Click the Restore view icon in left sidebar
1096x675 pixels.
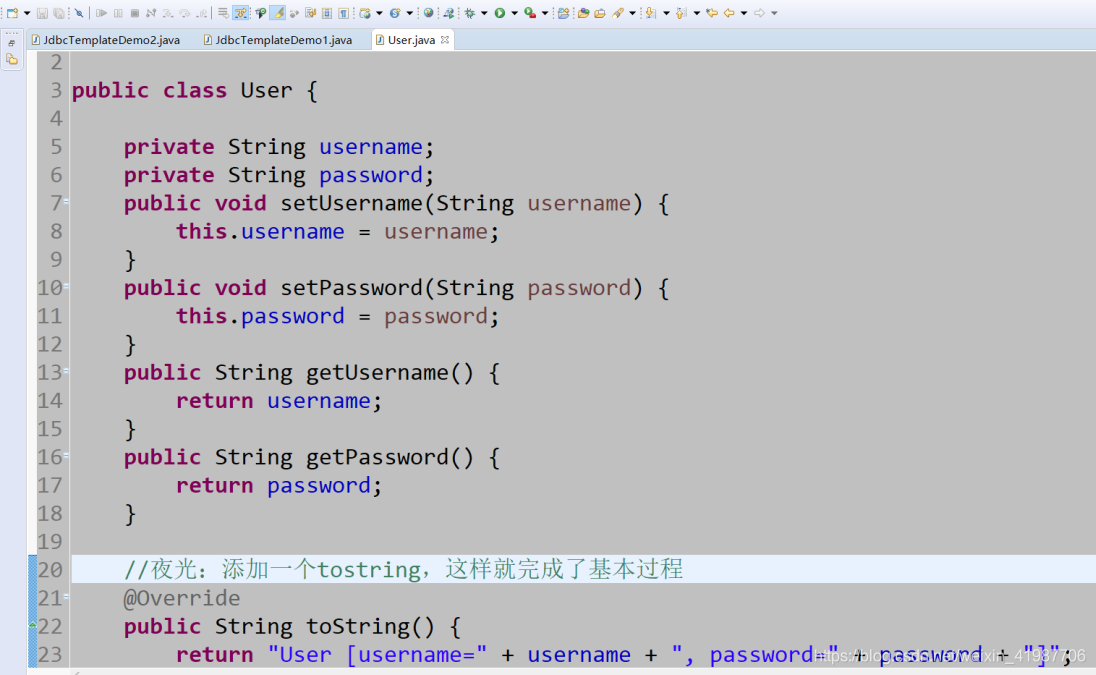pos(12,43)
